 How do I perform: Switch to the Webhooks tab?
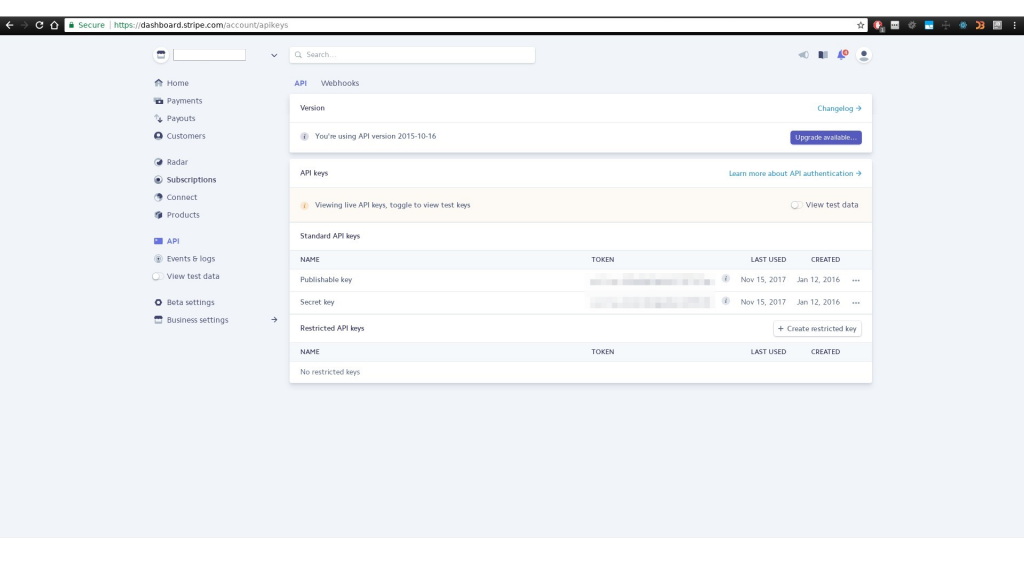[x=340, y=83]
